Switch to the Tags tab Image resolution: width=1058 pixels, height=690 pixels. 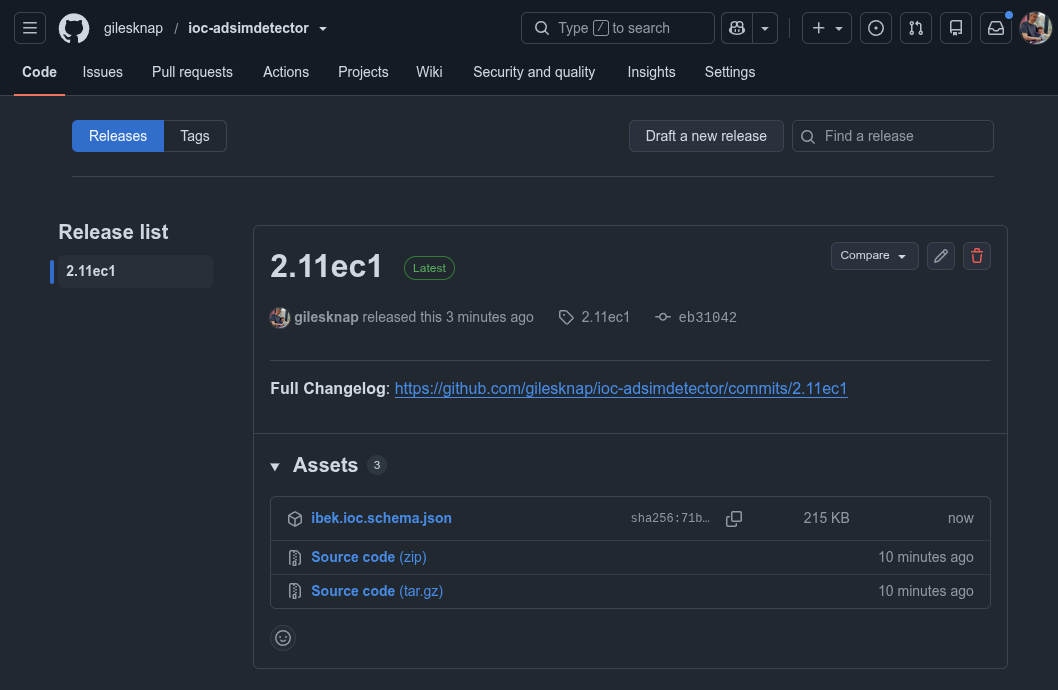click(x=195, y=136)
